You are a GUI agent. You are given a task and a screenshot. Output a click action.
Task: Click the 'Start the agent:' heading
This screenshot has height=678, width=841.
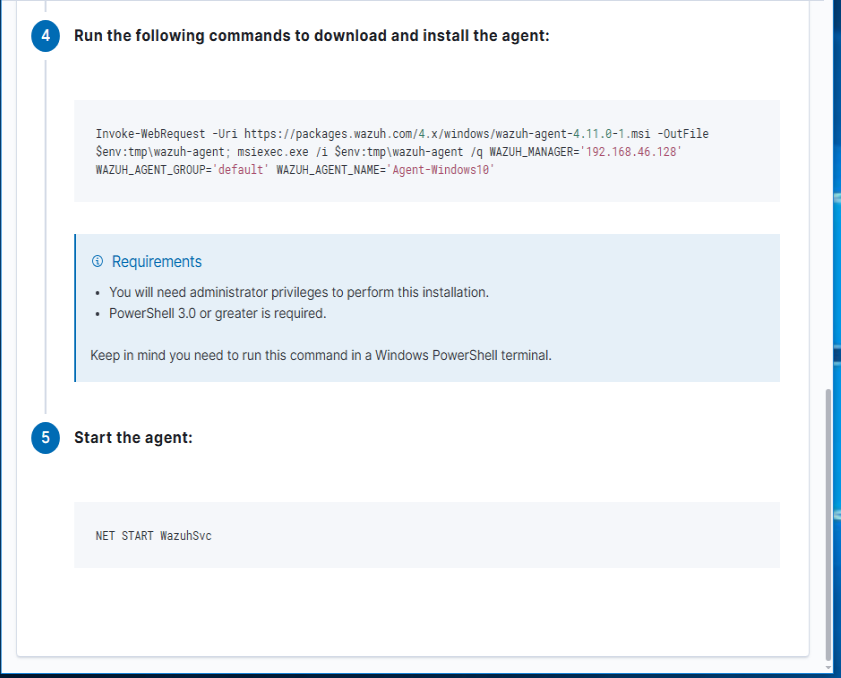click(133, 438)
